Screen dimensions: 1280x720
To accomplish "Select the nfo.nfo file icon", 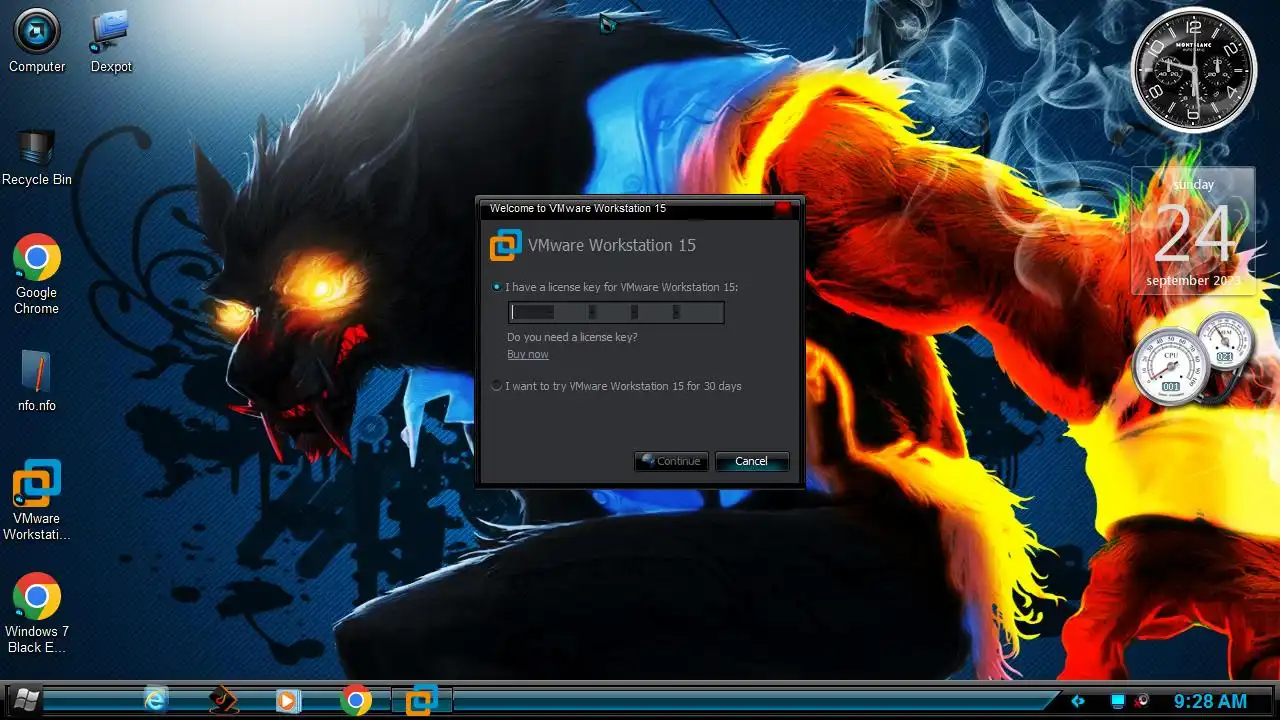I will [37, 381].
